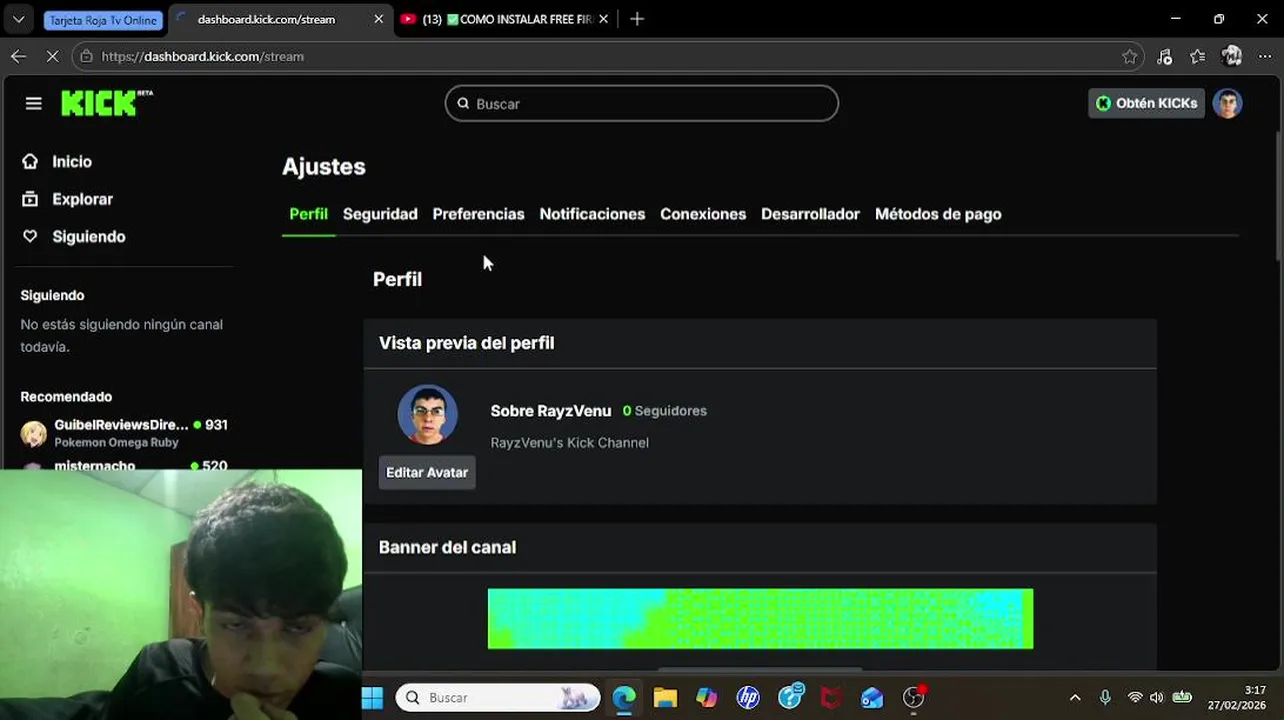Close the dashboard.kick.com tab
1284x720 pixels.
[x=378, y=19]
